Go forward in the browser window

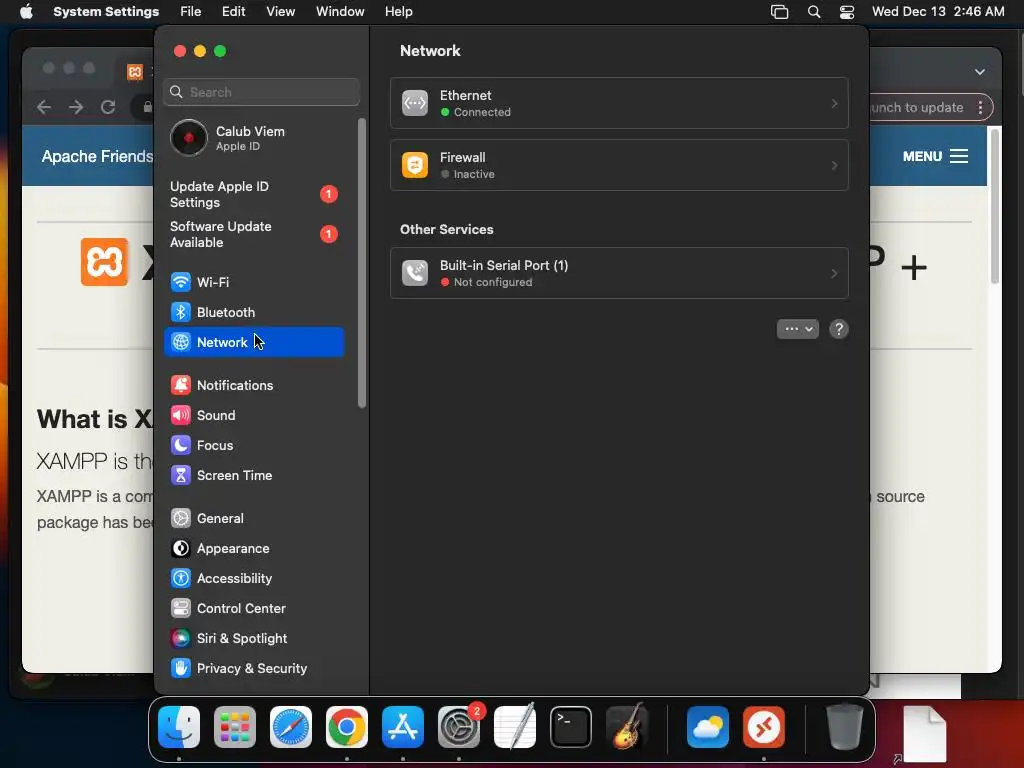pos(76,107)
